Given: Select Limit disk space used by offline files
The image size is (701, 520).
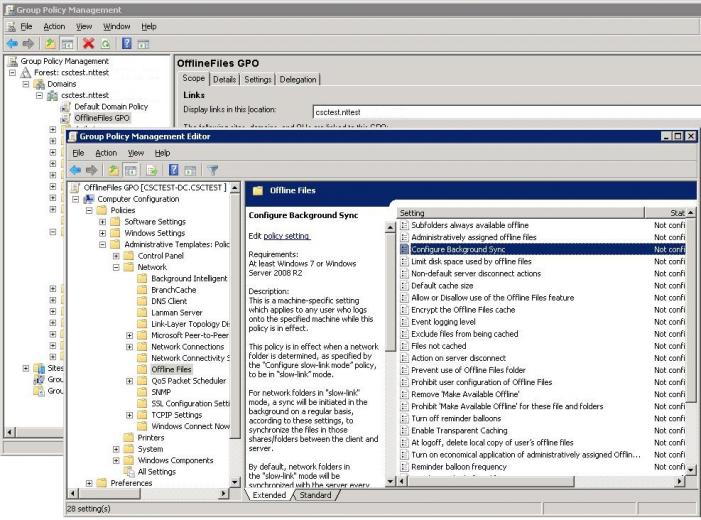Looking at the screenshot, I should point(471,261).
